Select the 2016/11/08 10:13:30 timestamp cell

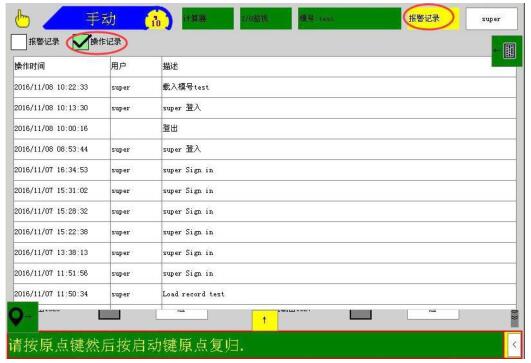pos(62,108)
